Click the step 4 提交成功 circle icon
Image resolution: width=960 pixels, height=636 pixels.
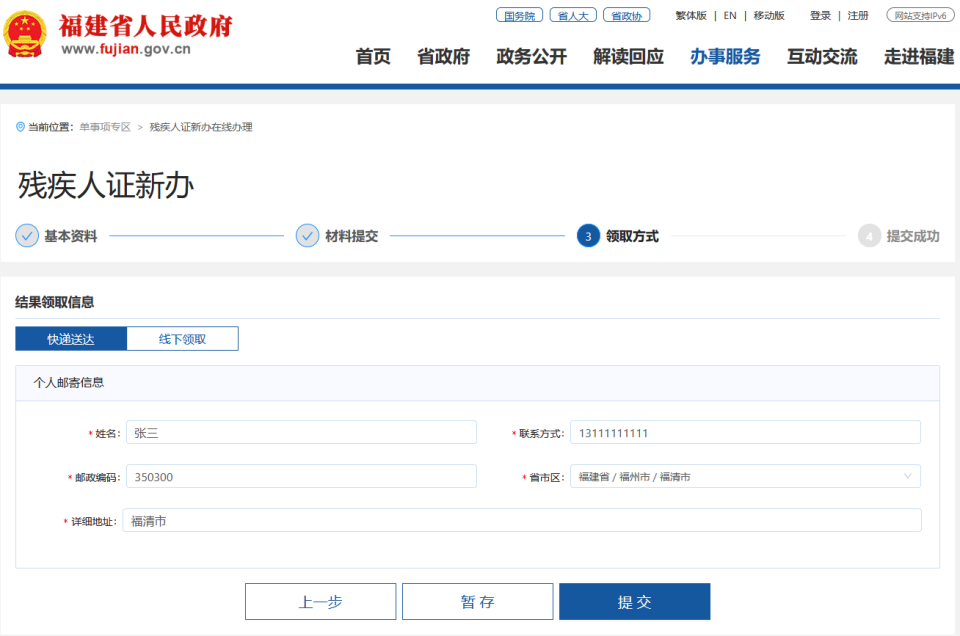pos(869,236)
